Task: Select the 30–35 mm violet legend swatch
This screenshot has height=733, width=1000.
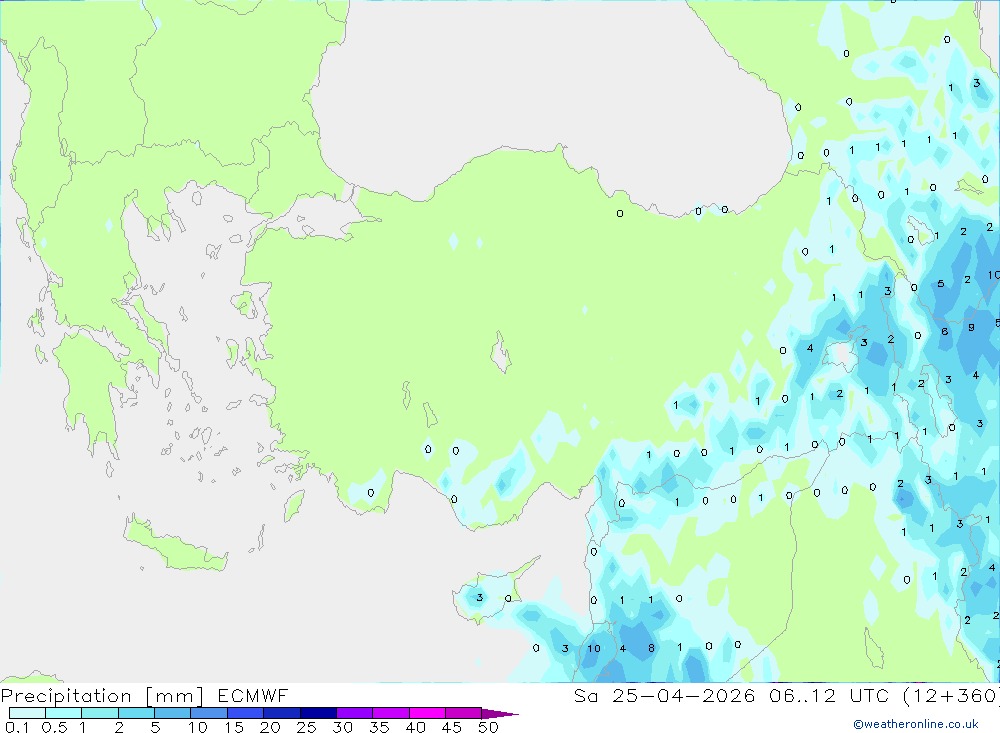Action: 354,713
